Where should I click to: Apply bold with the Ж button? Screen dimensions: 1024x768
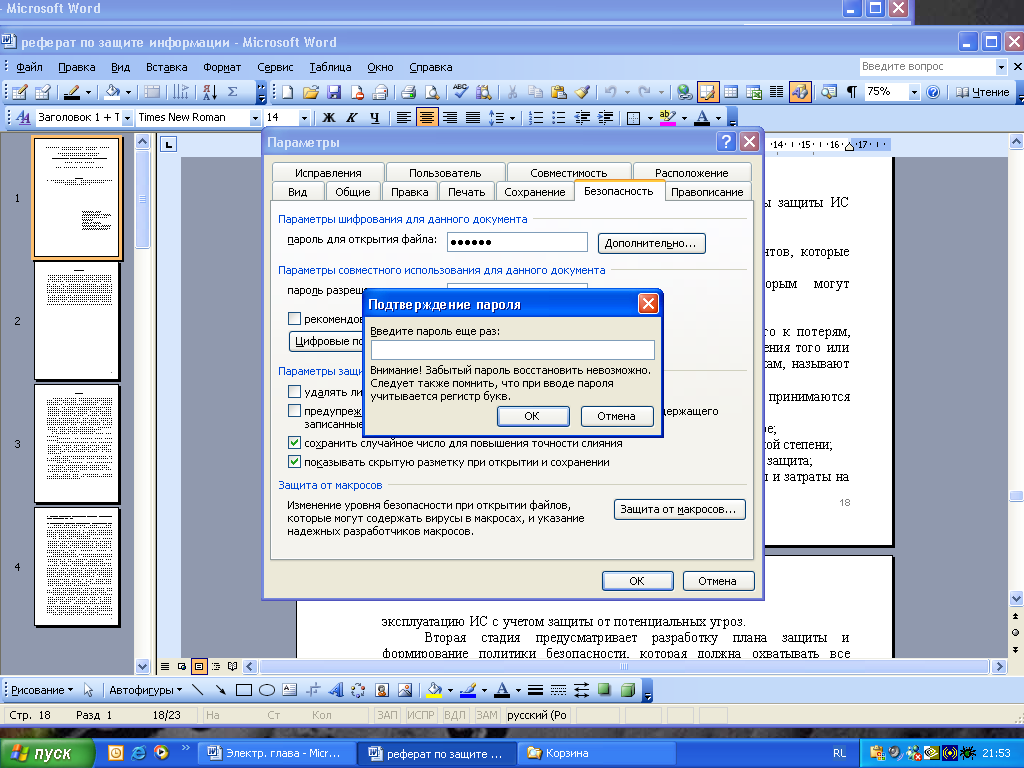[x=329, y=118]
